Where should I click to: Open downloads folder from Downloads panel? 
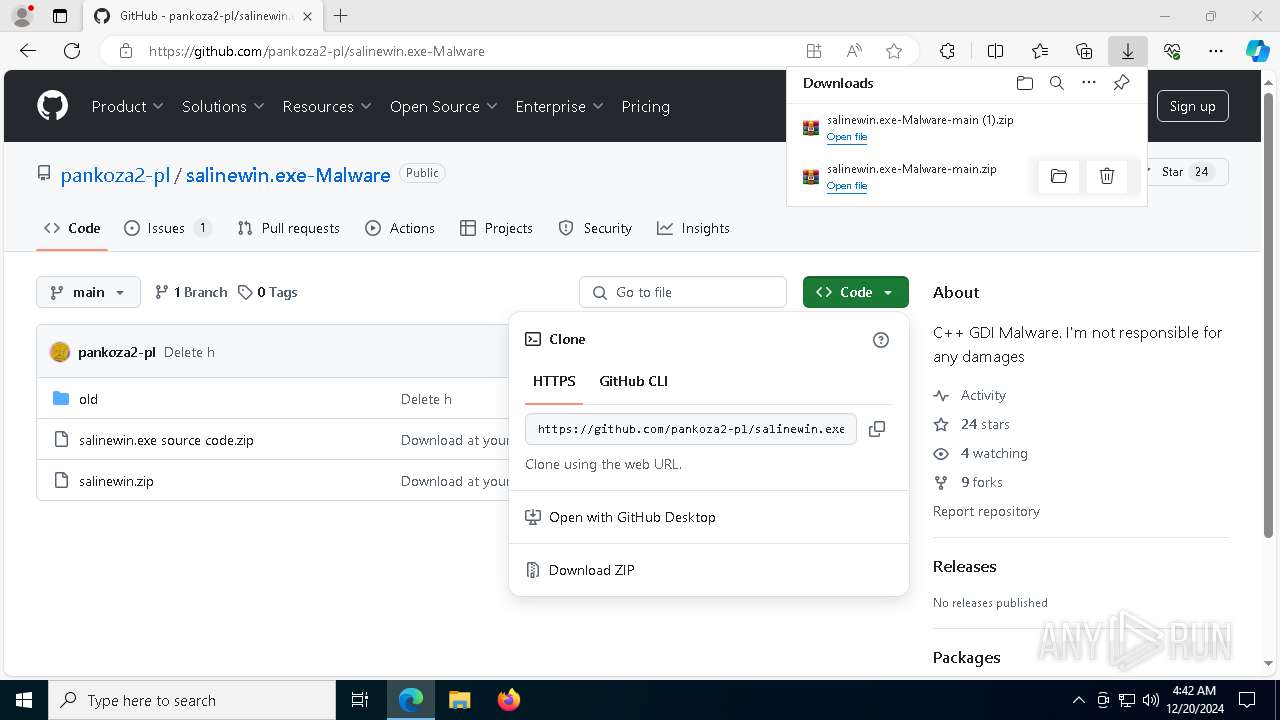tap(1024, 83)
